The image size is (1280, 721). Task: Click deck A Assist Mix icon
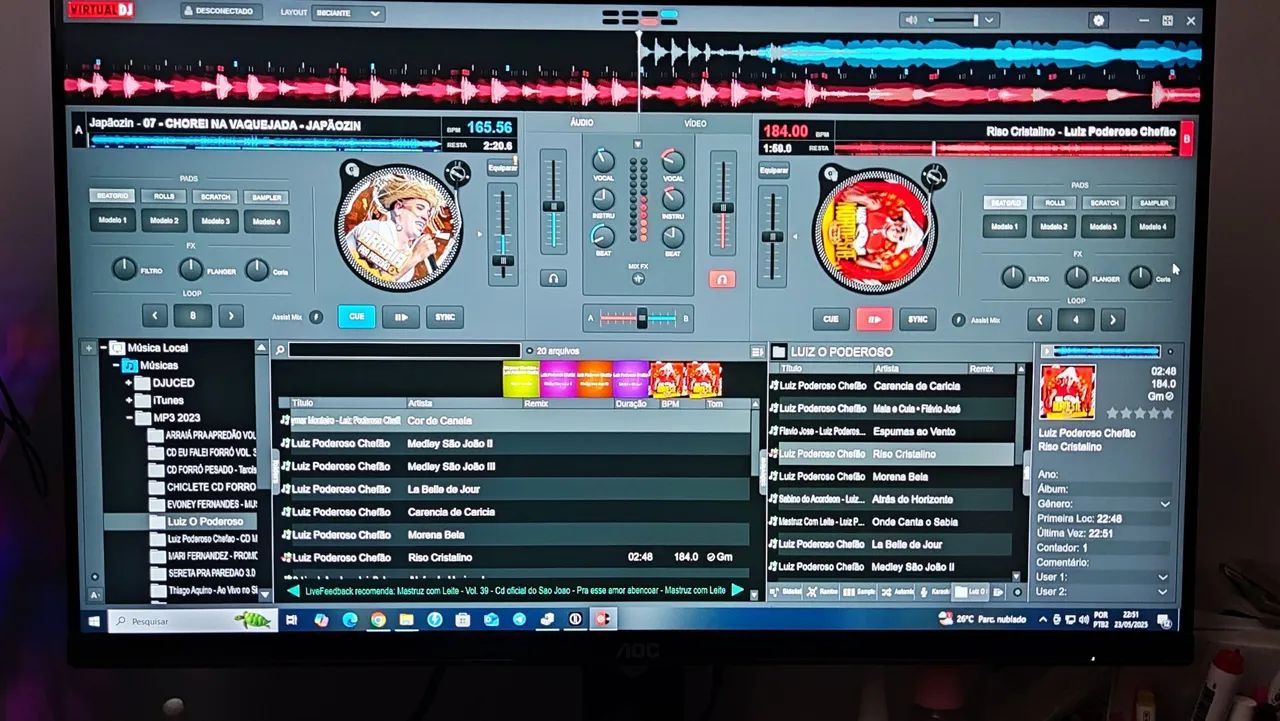(316, 318)
